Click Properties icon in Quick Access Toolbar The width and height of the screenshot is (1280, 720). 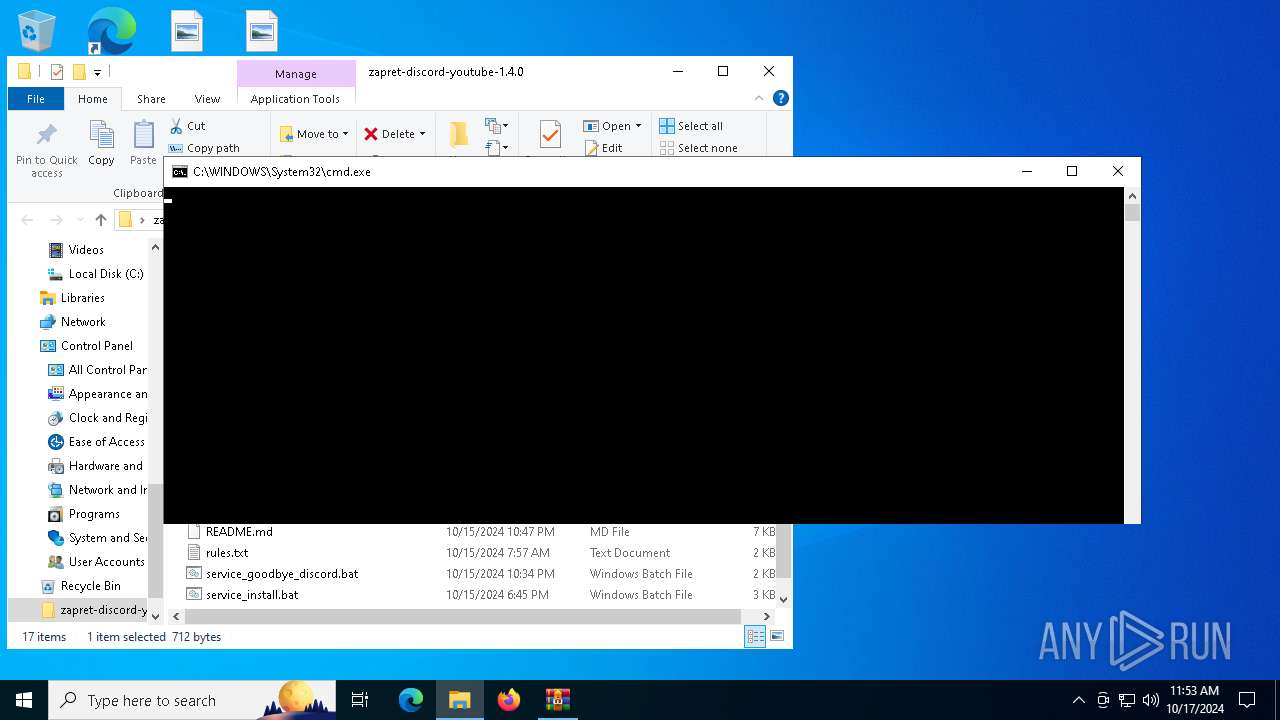tap(57, 72)
